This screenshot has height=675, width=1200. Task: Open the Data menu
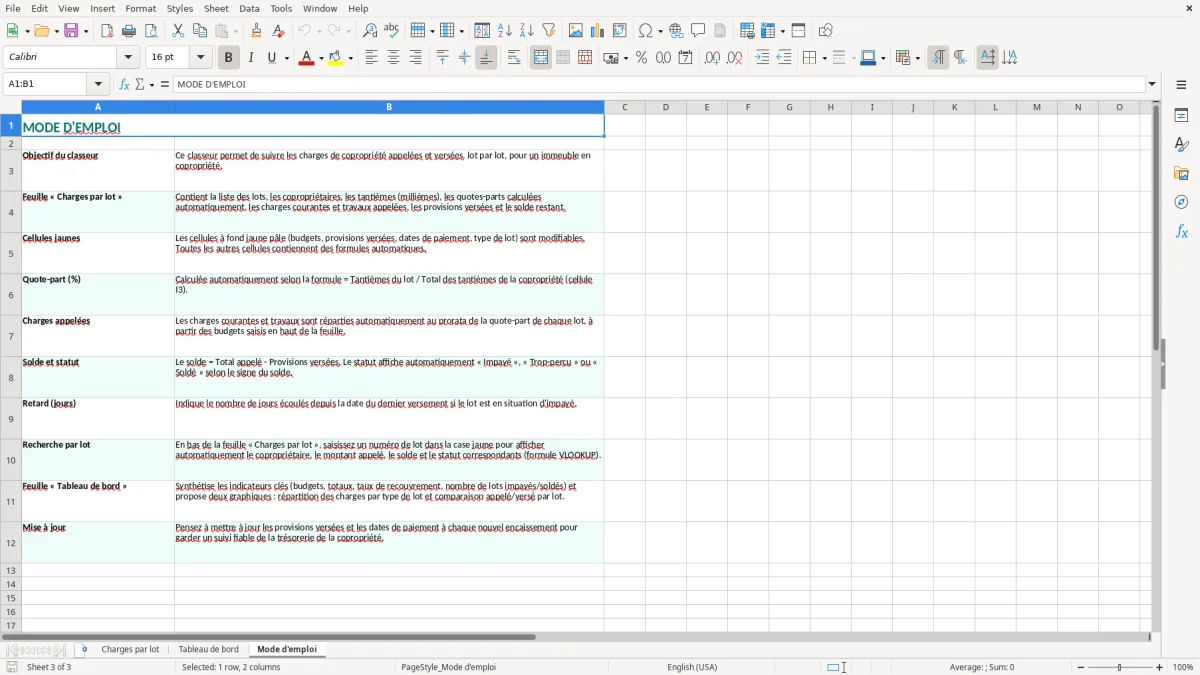pos(249,8)
